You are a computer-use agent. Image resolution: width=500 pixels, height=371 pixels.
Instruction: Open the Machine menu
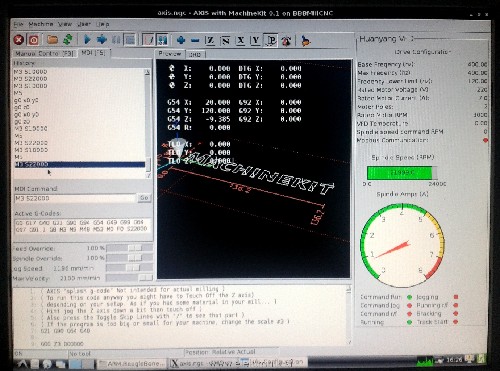(41, 24)
